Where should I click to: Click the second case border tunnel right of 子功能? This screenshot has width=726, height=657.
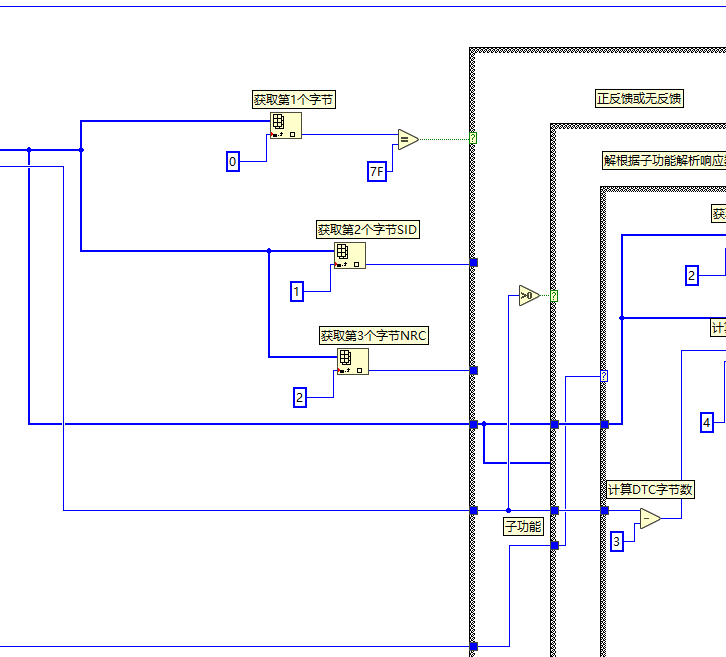pos(555,511)
